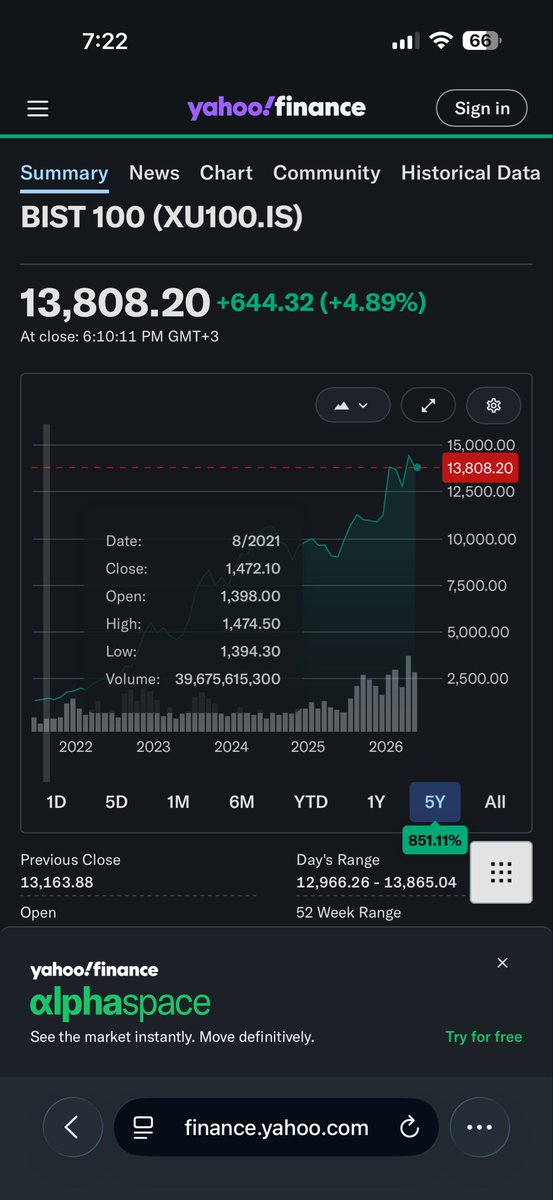The height and width of the screenshot is (1200, 553).
Task: Tap the 2024 label on the chart axis
Action: (231, 747)
